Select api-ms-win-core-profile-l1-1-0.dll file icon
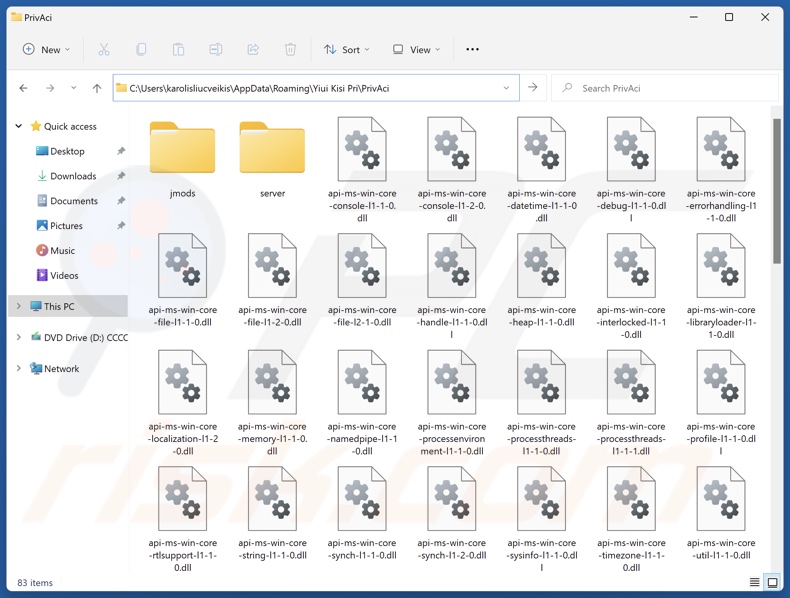The height and width of the screenshot is (598, 790). click(721, 382)
